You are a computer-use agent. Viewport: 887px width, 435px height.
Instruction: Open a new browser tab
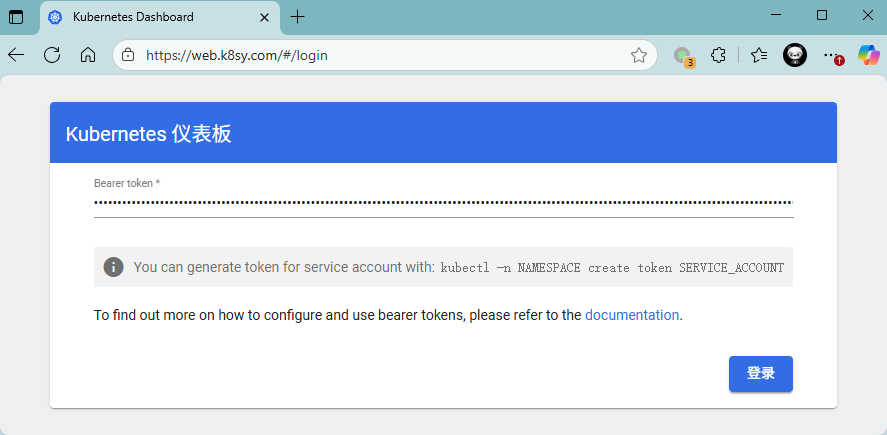(x=297, y=16)
